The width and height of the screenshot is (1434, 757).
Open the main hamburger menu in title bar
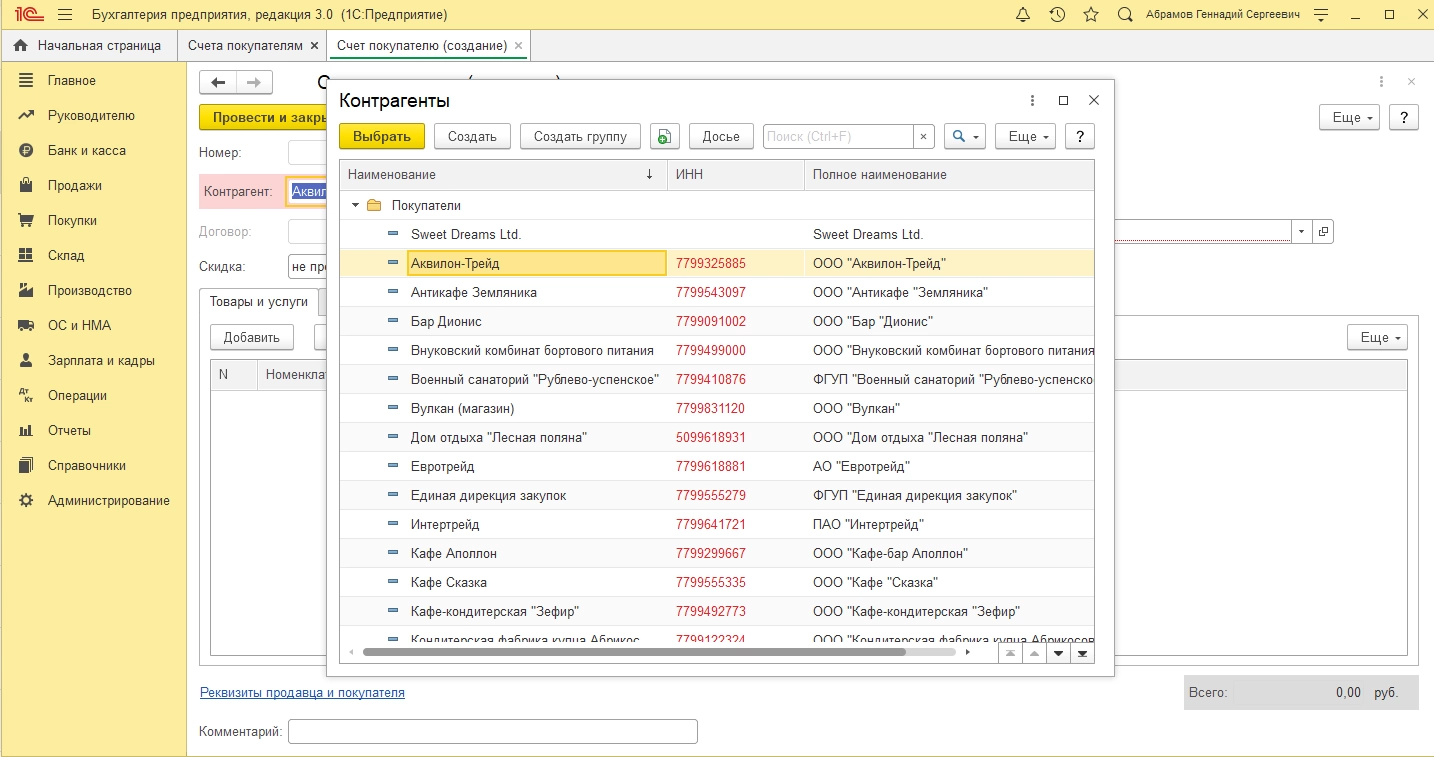tap(65, 15)
